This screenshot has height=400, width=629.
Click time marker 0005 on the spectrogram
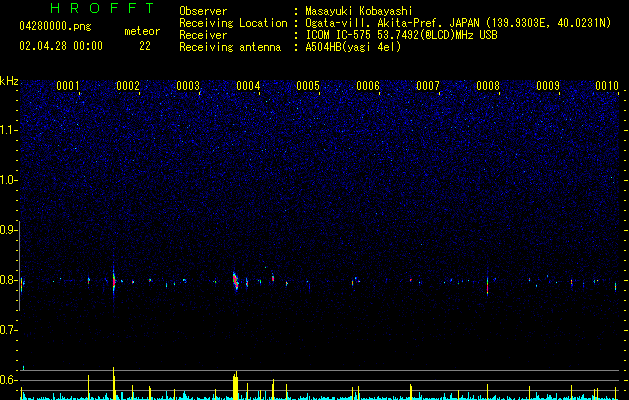pos(308,86)
